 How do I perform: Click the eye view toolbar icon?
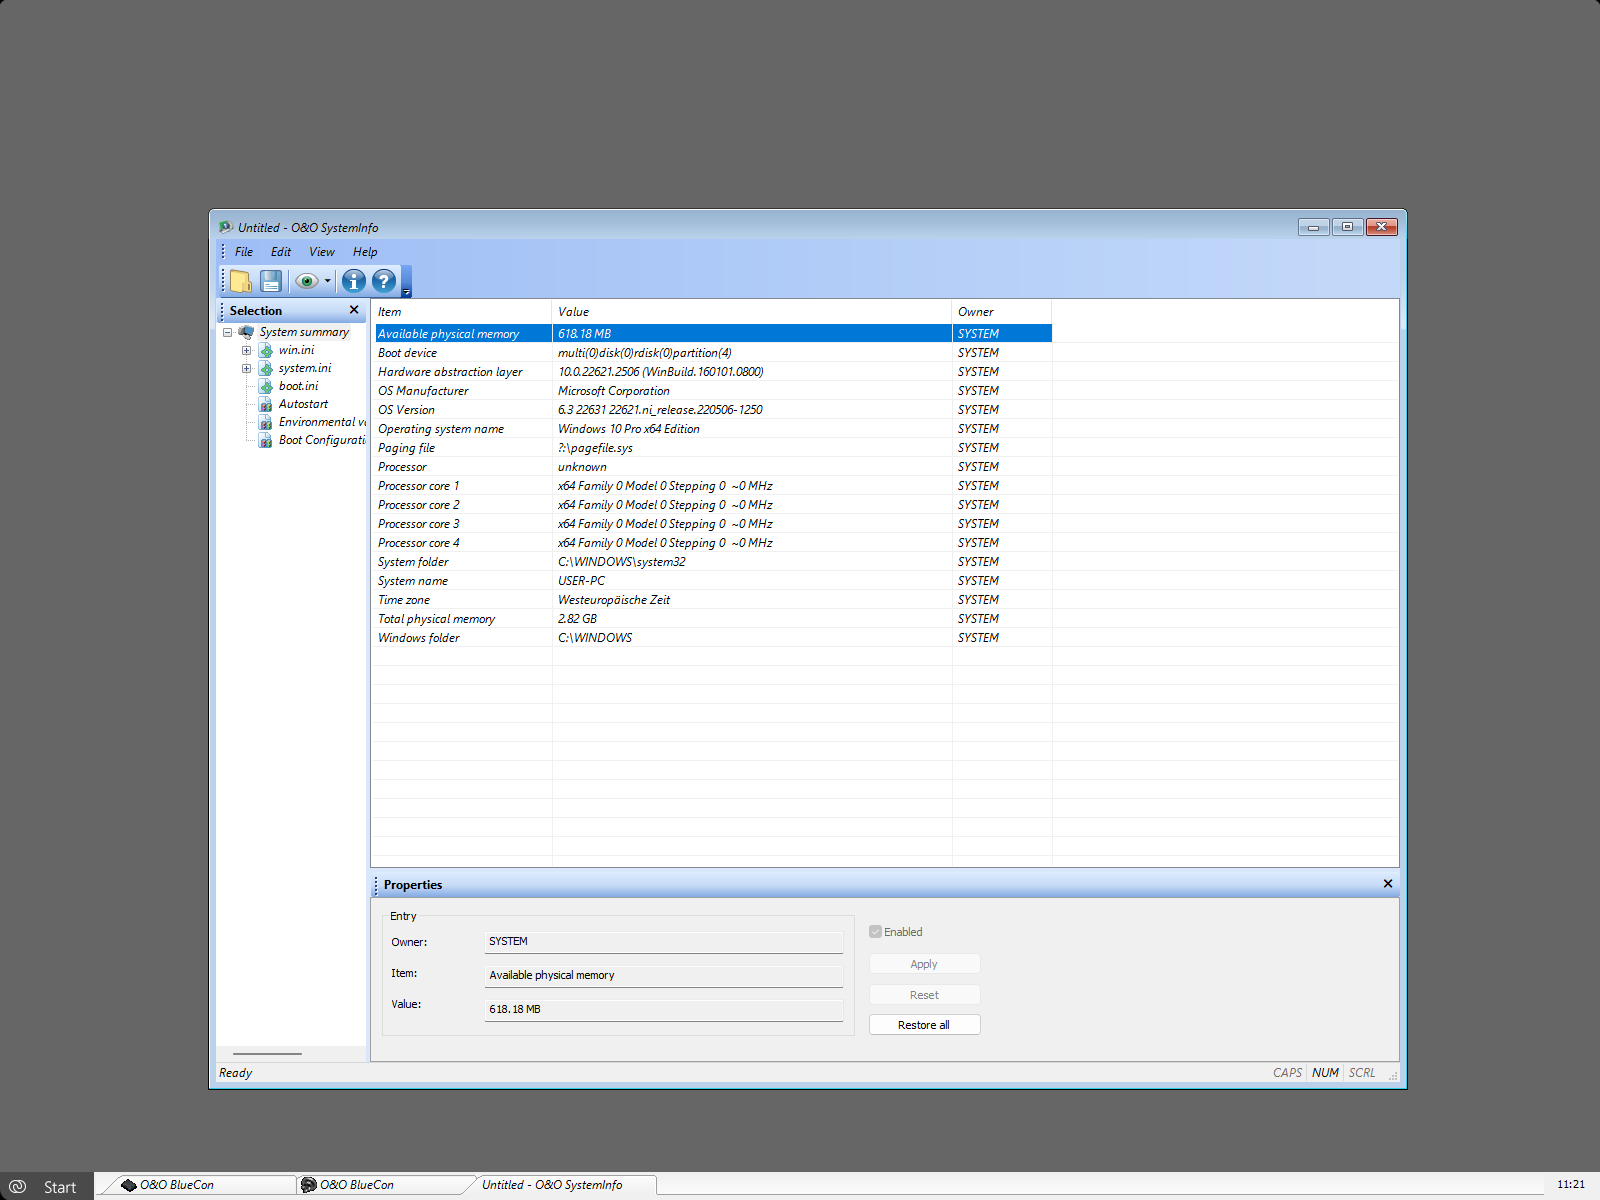pyautogui.click(x=307, y=281)
